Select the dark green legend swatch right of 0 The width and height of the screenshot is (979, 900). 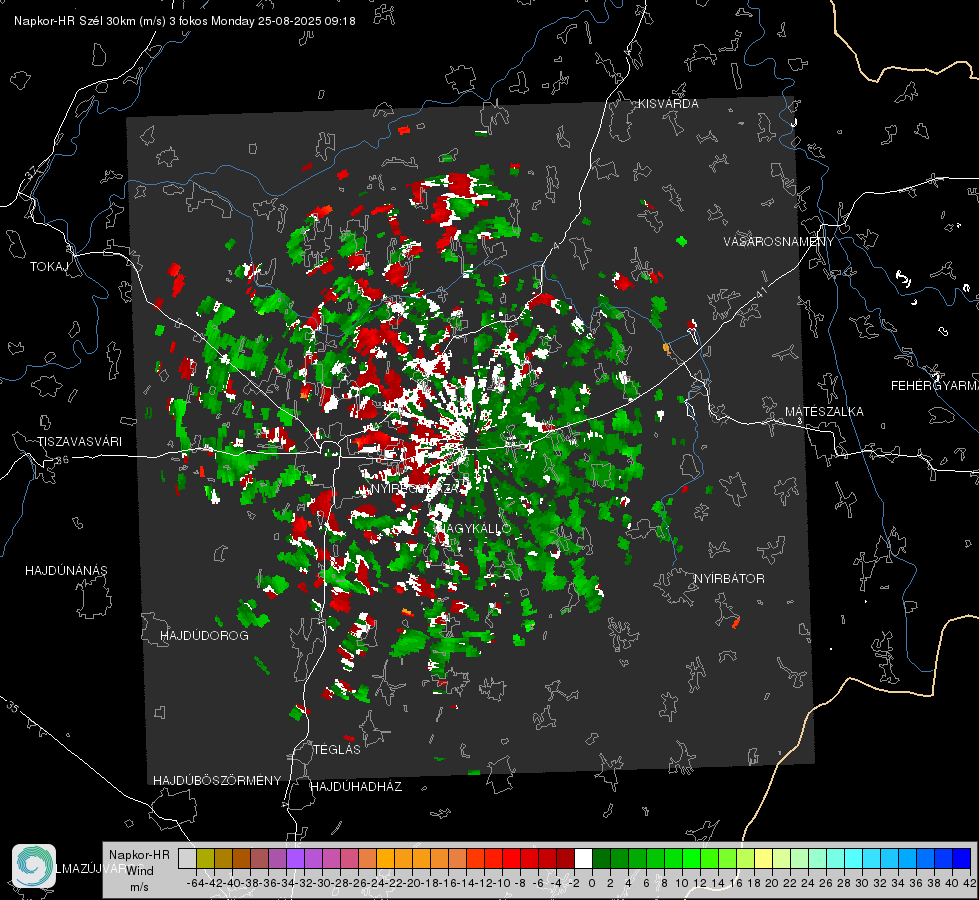(x=601, y=859)
